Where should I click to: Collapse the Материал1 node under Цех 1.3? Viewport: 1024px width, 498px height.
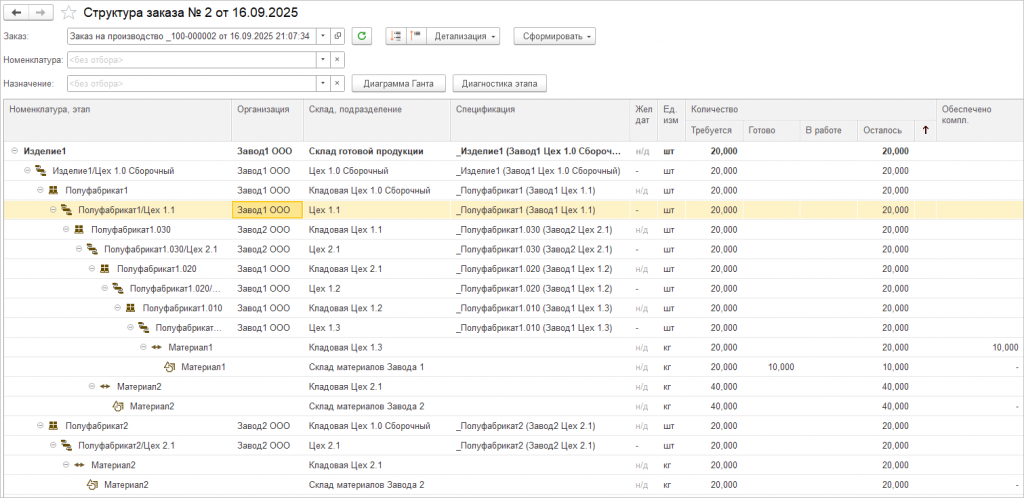144,347
